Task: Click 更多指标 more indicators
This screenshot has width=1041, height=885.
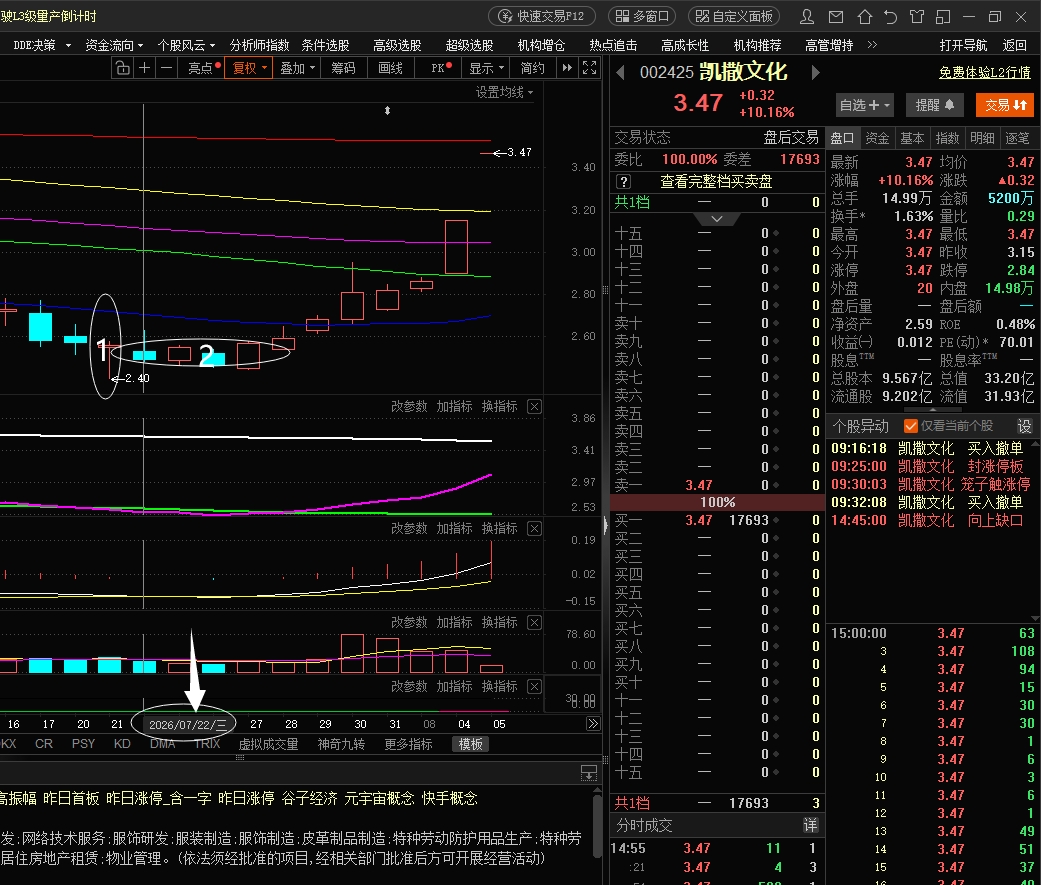Action: [x=408, y=744]
